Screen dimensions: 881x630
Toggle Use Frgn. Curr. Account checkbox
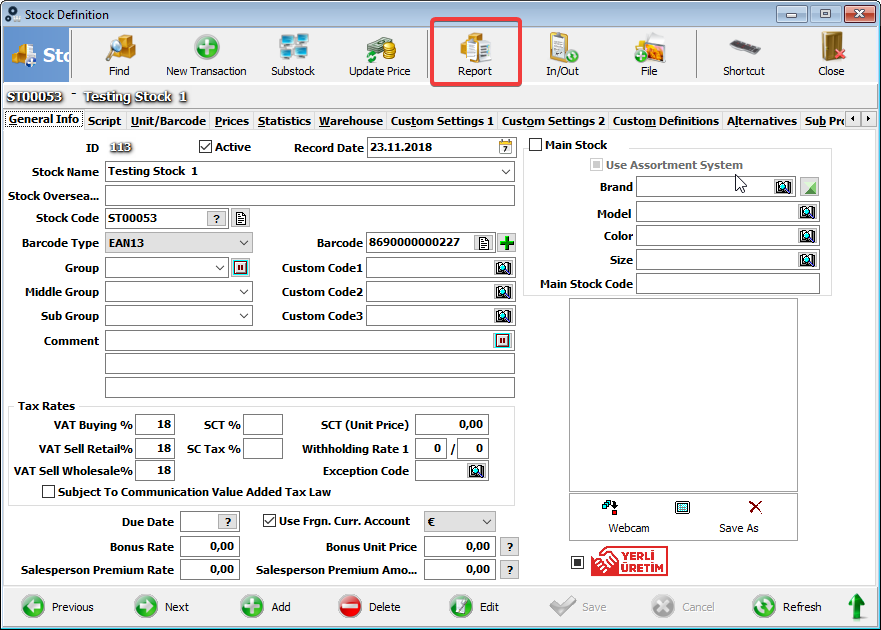point(269,521)
